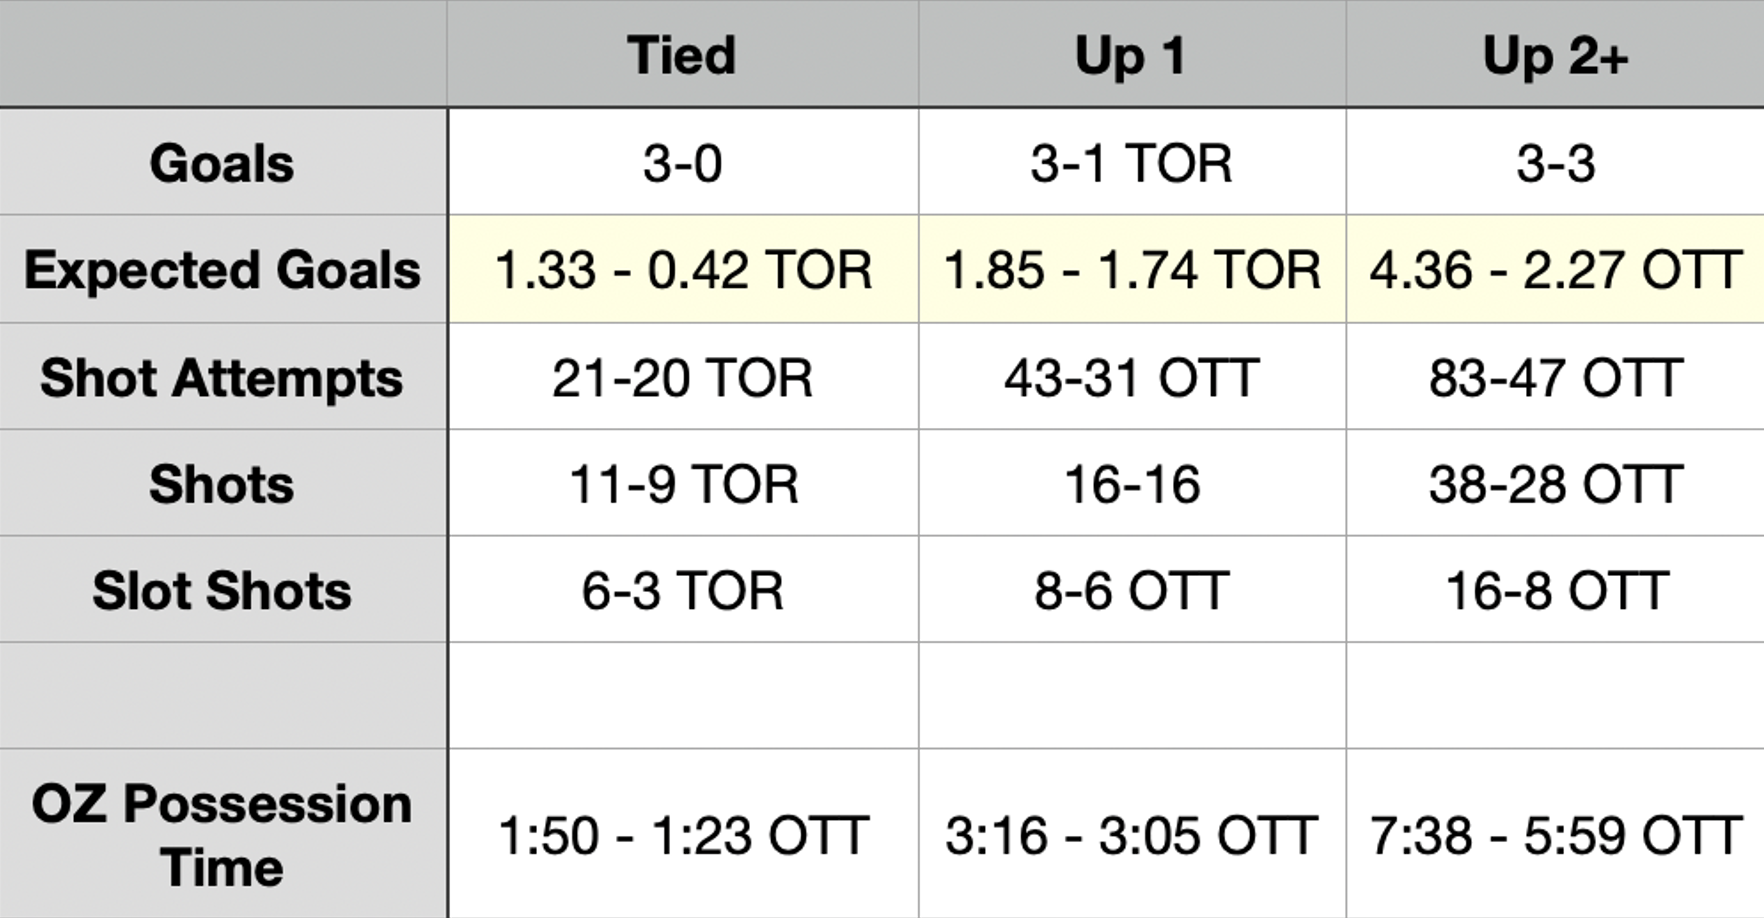Click the Slot Shots row label
This screenshot has width=1764, height=918.
222,590
